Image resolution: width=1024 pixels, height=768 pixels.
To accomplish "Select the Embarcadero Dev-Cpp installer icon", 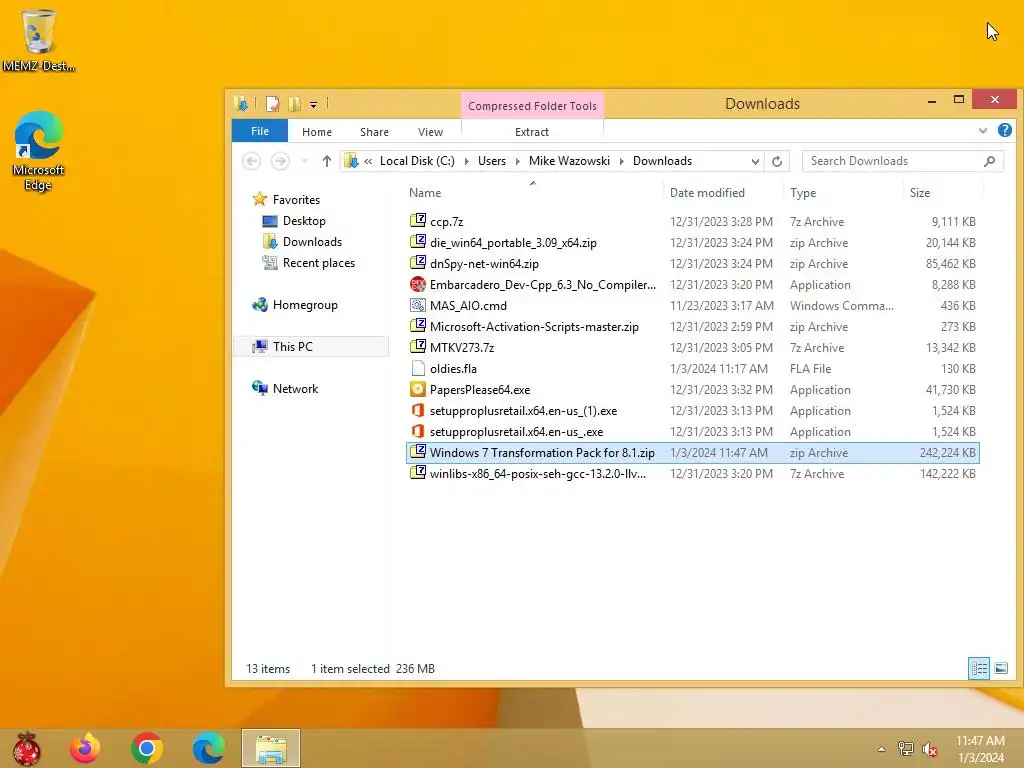I will point(418,284).
